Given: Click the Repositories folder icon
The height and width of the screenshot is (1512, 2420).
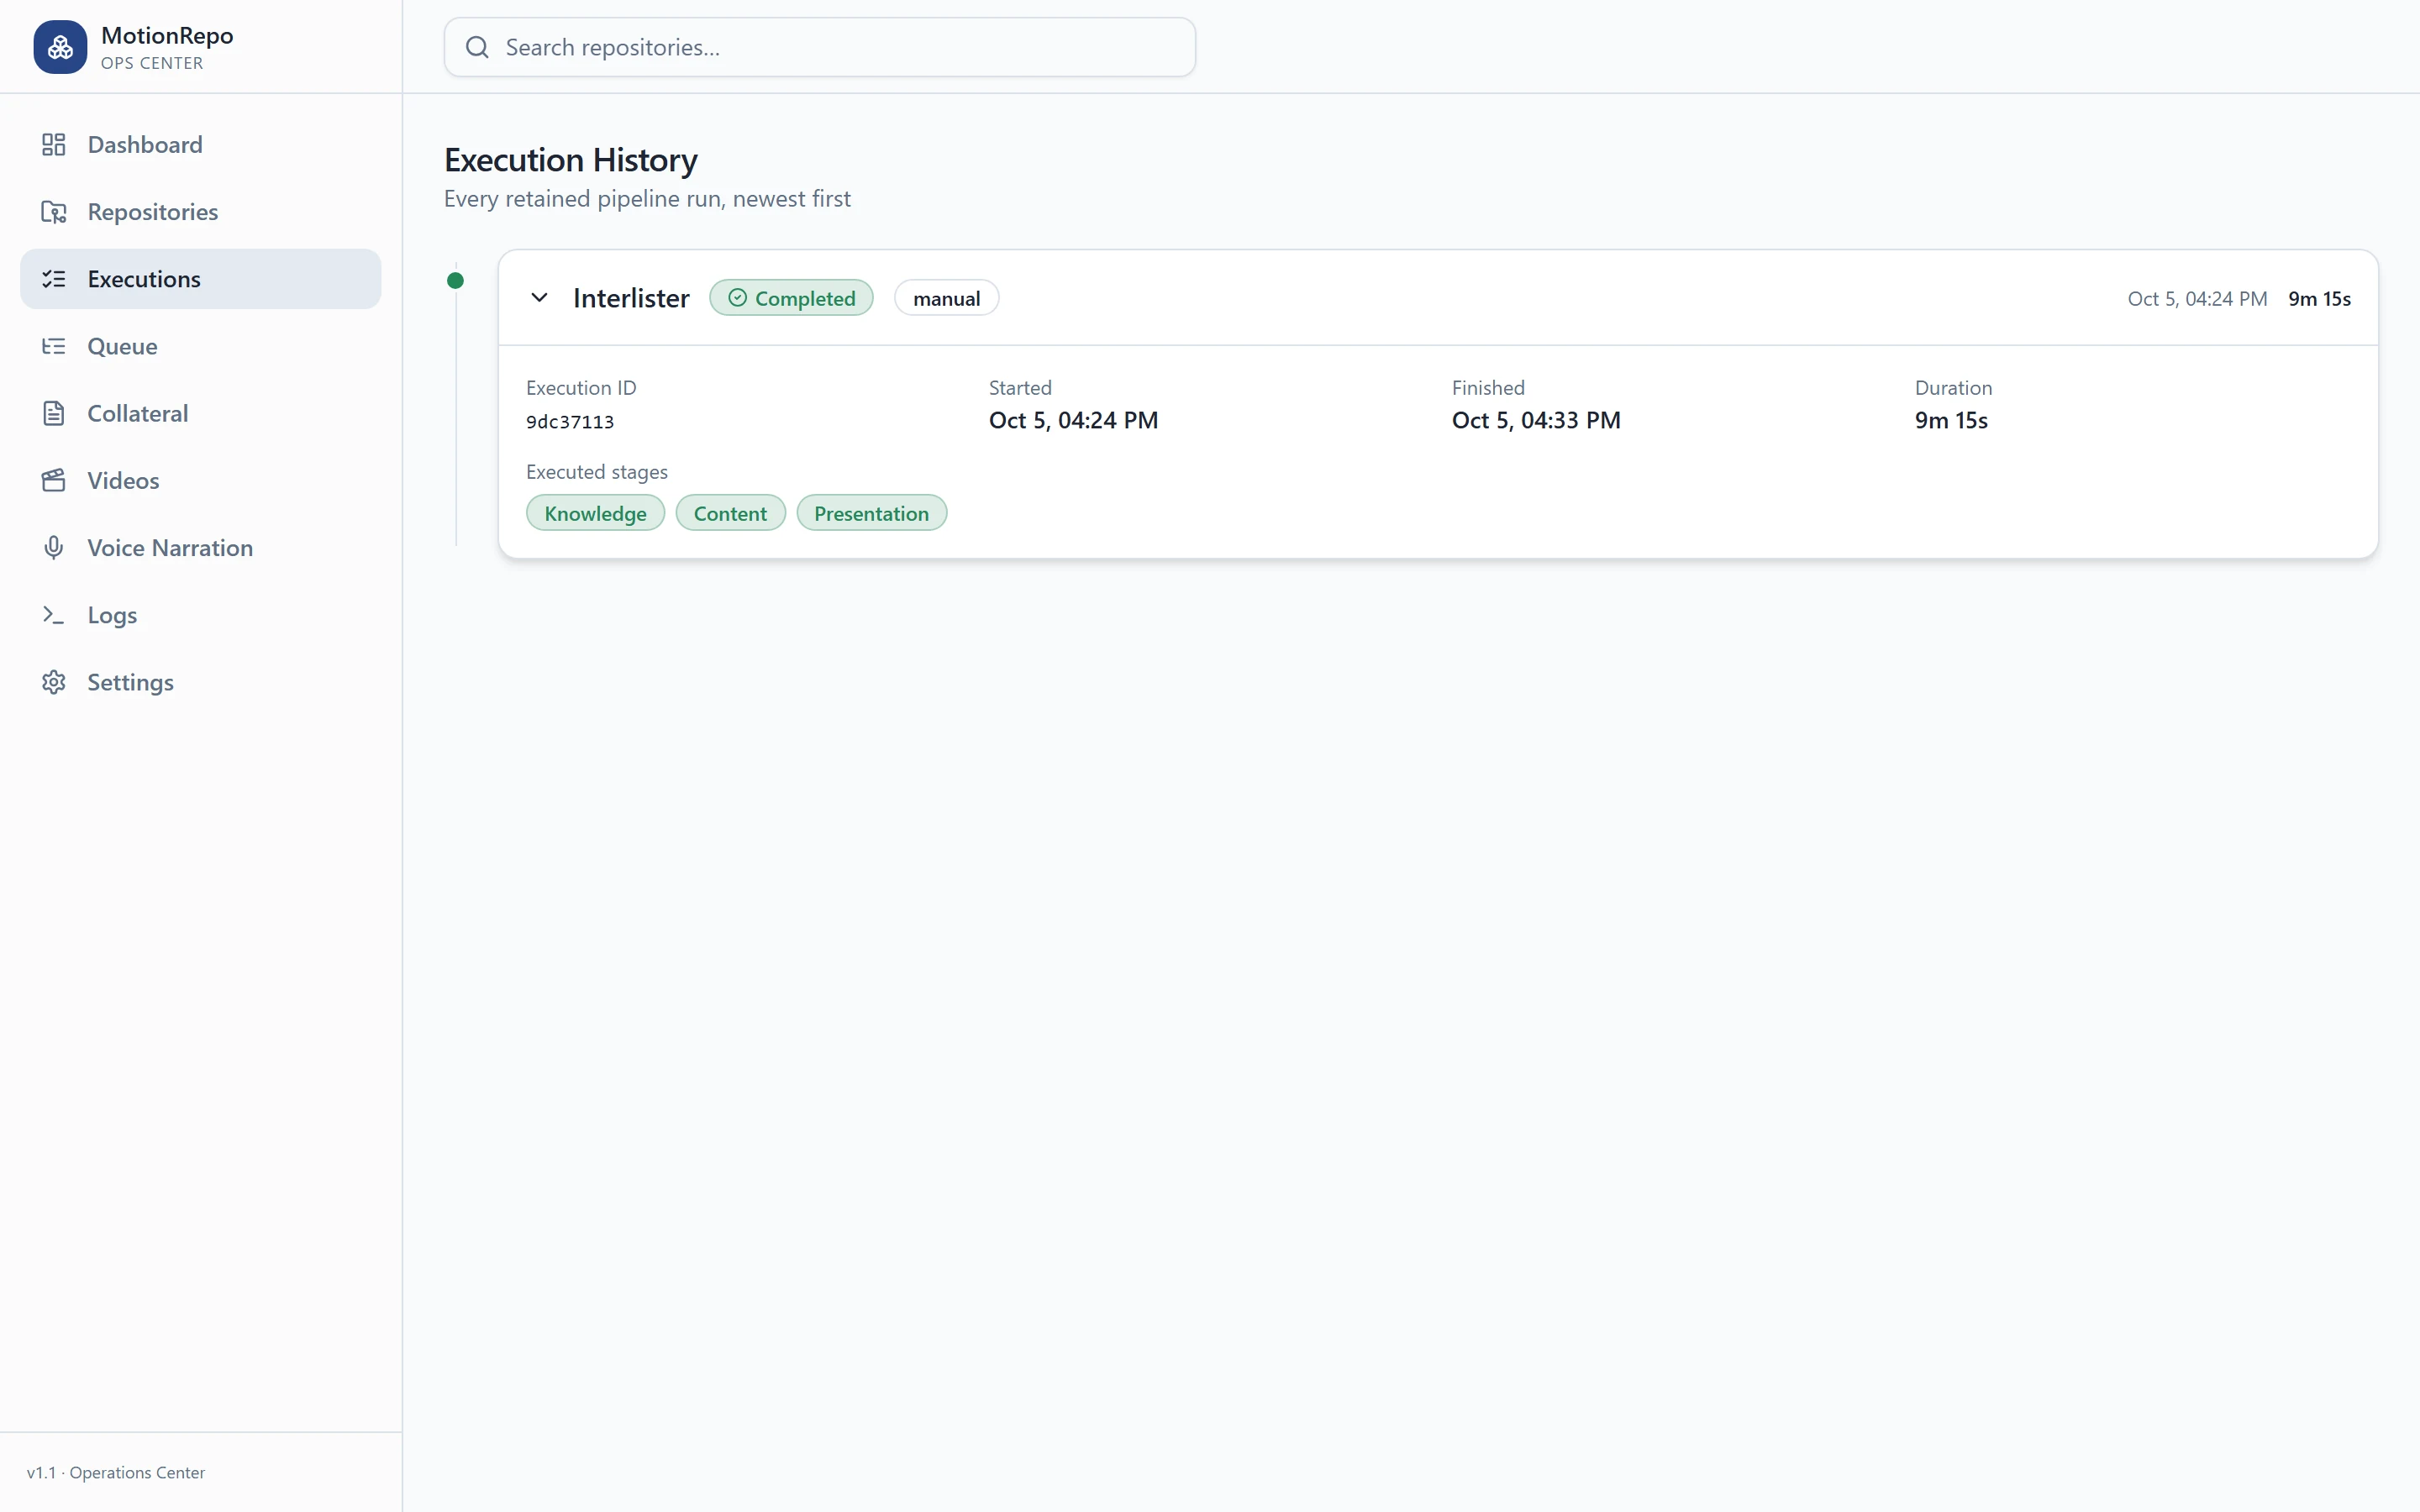Looking at the screenshot, I should point(54,212).
